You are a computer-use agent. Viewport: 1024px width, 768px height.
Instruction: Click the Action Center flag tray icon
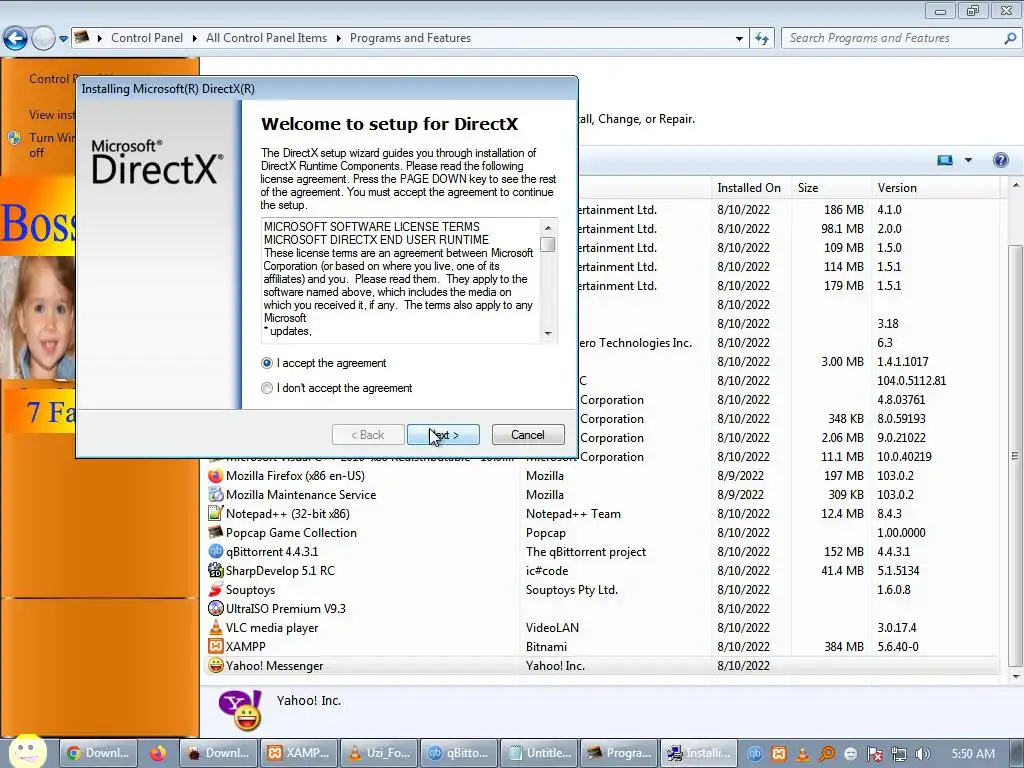point(875,754)
